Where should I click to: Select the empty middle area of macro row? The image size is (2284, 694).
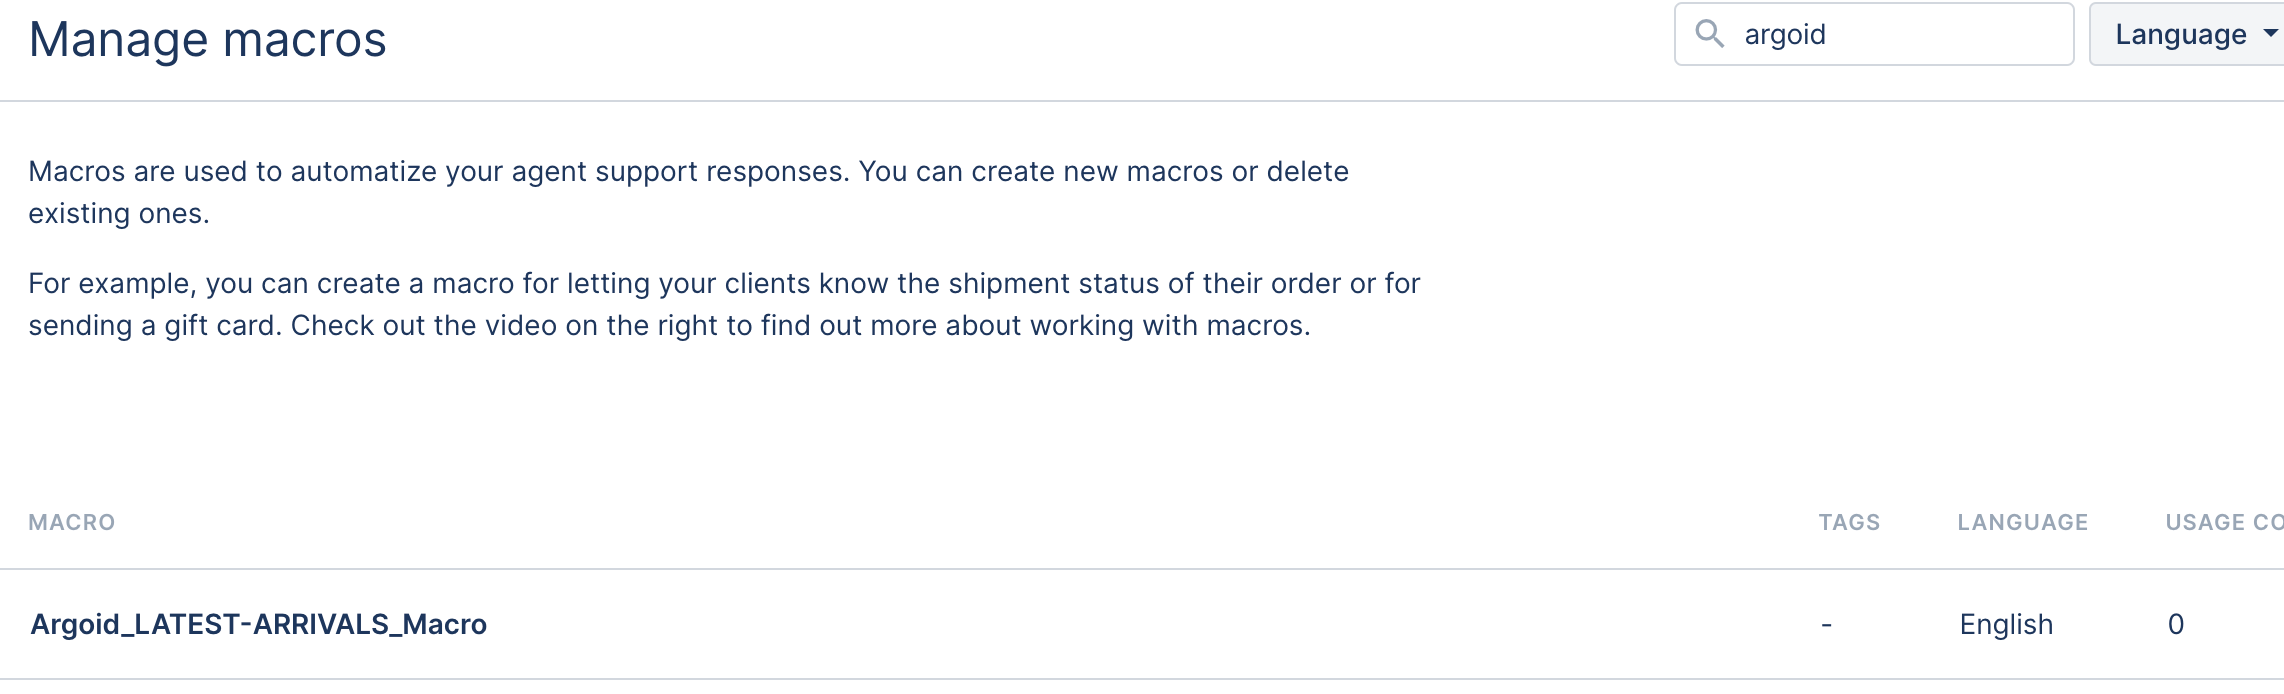(1150, 624)
